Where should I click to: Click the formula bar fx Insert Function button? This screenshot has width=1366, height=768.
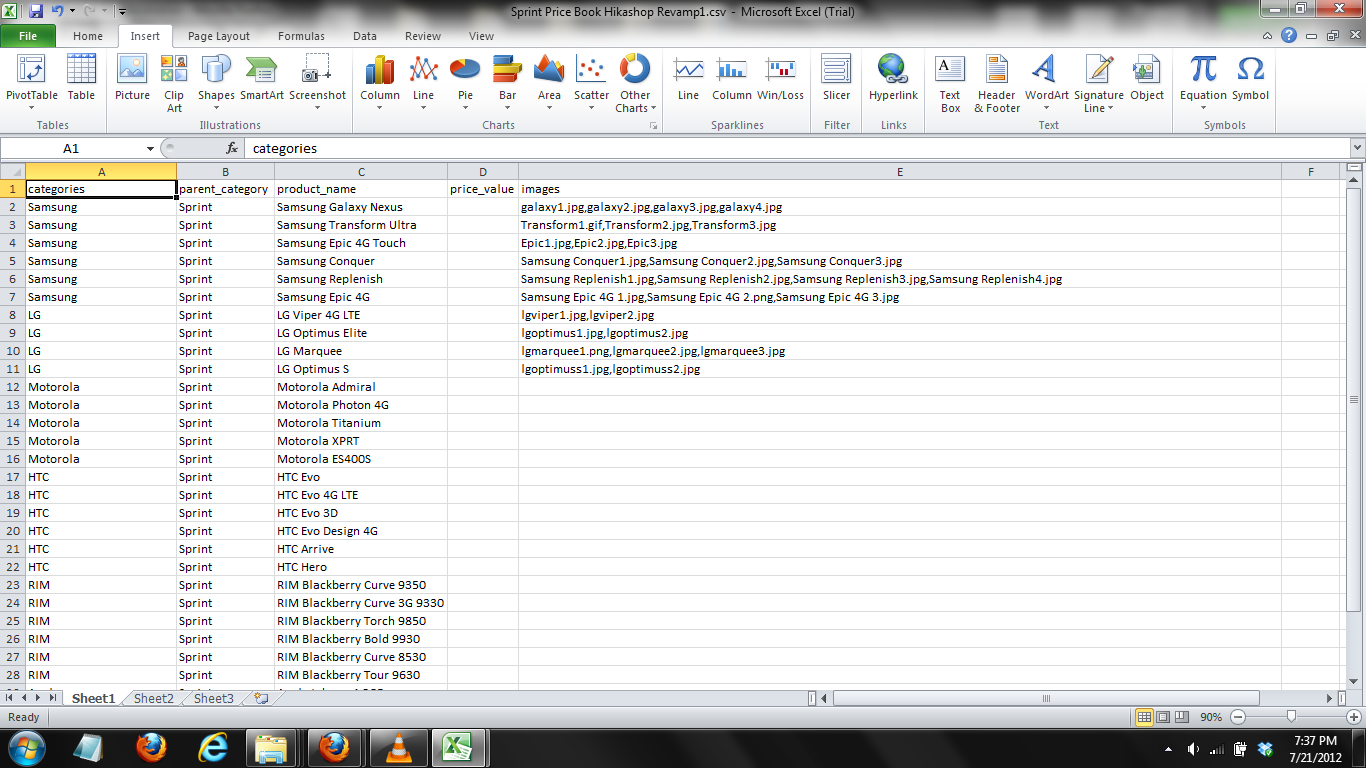pyautogui.click(x=232, y=148)
